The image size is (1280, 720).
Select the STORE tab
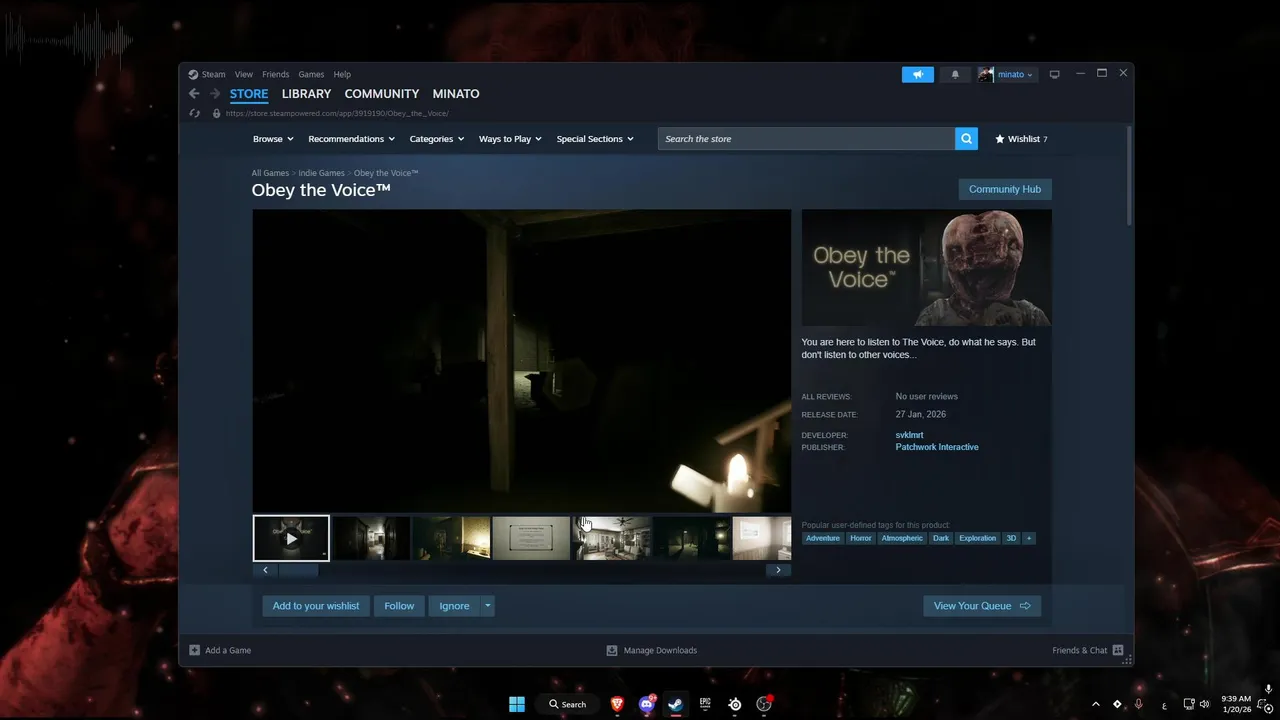tap(249, 94)
